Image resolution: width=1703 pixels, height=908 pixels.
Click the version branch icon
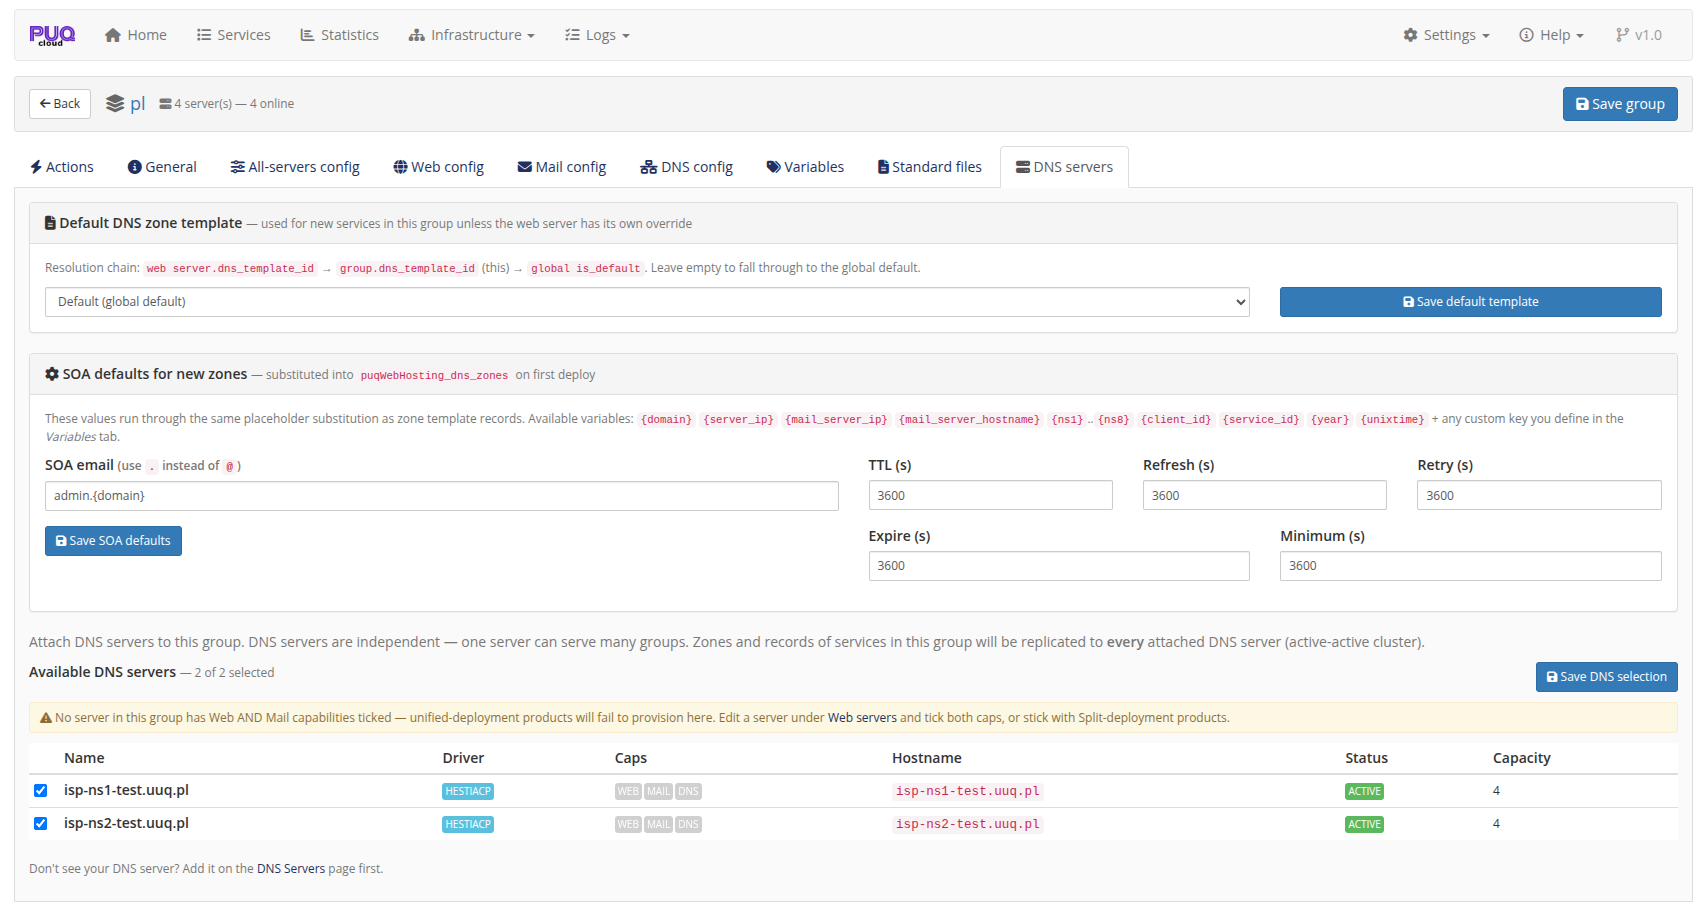click(x=1622, y=35)
